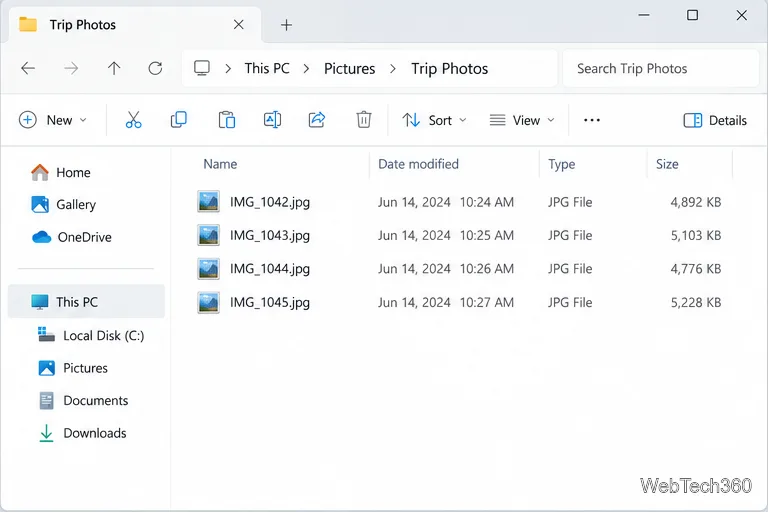Click the 4,892 KB size value

pos(696,202)
